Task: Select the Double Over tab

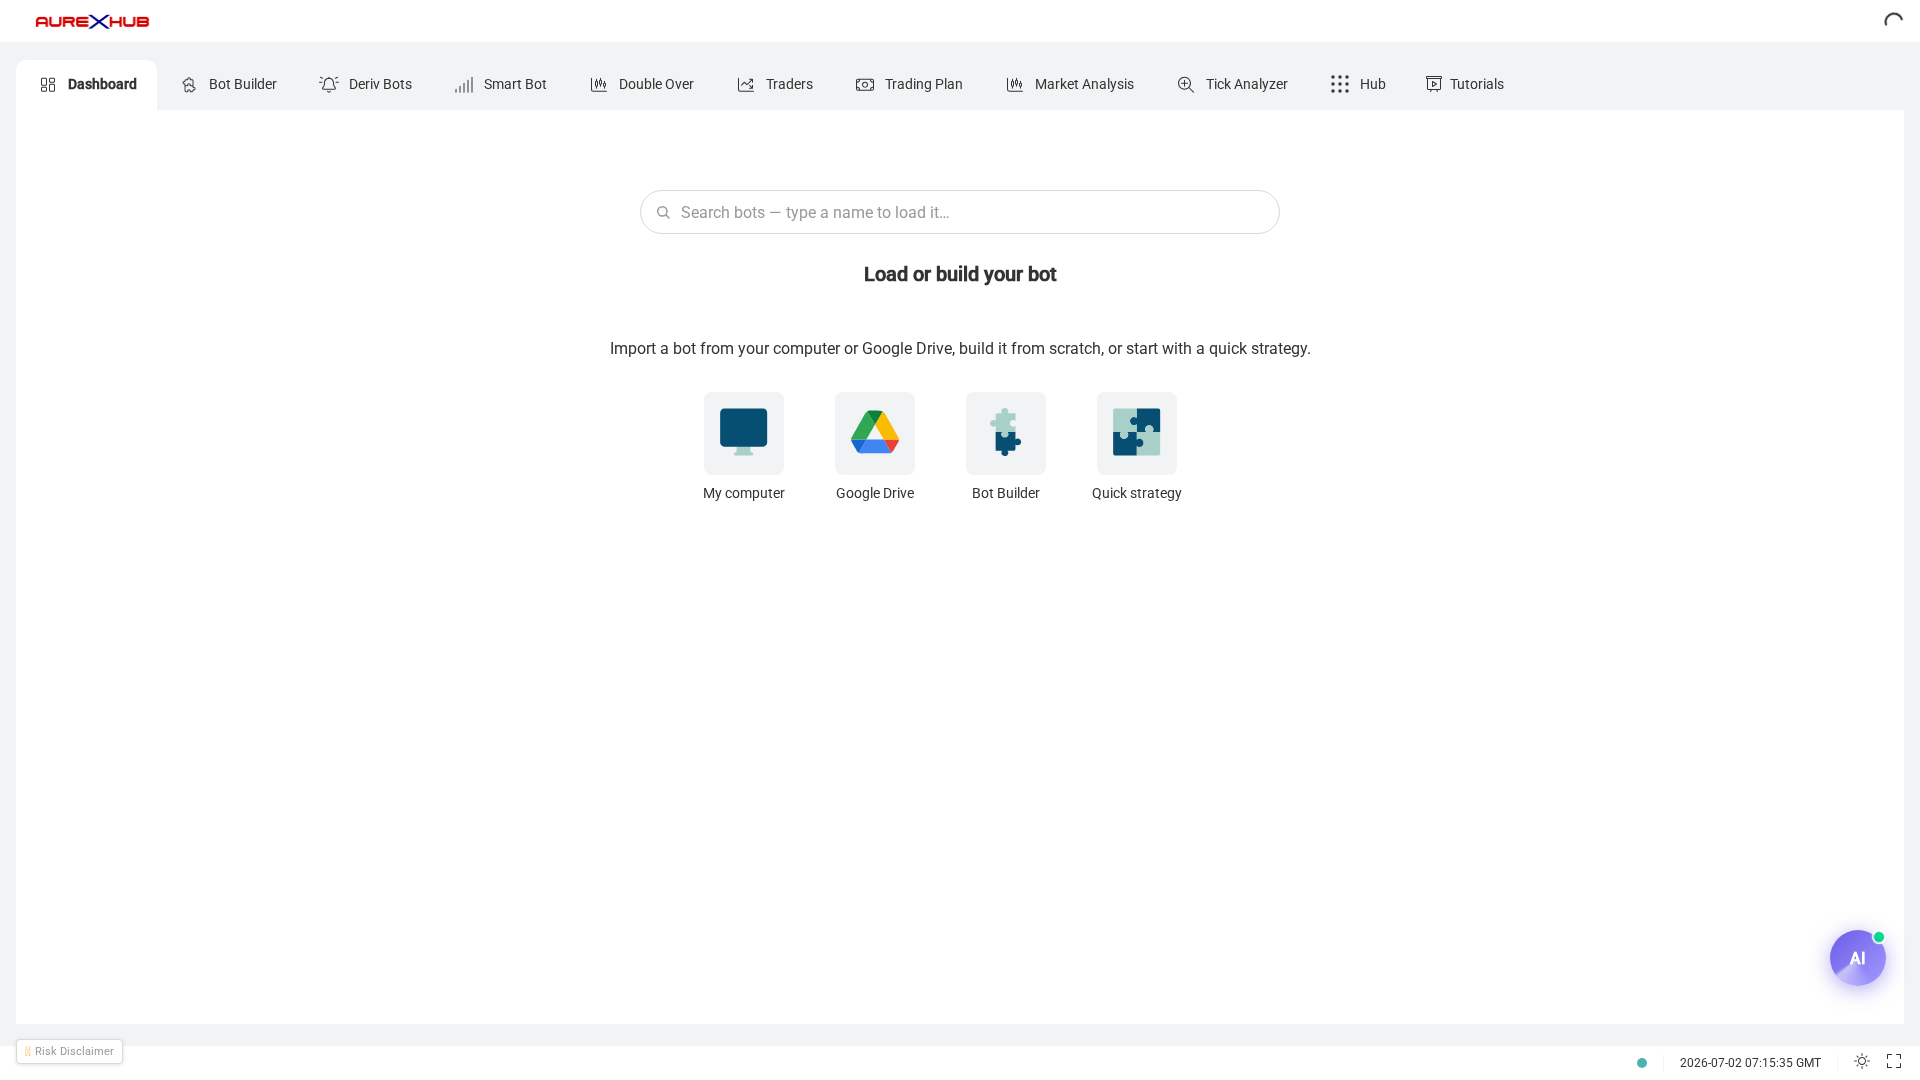Action: tap(641, 84)
